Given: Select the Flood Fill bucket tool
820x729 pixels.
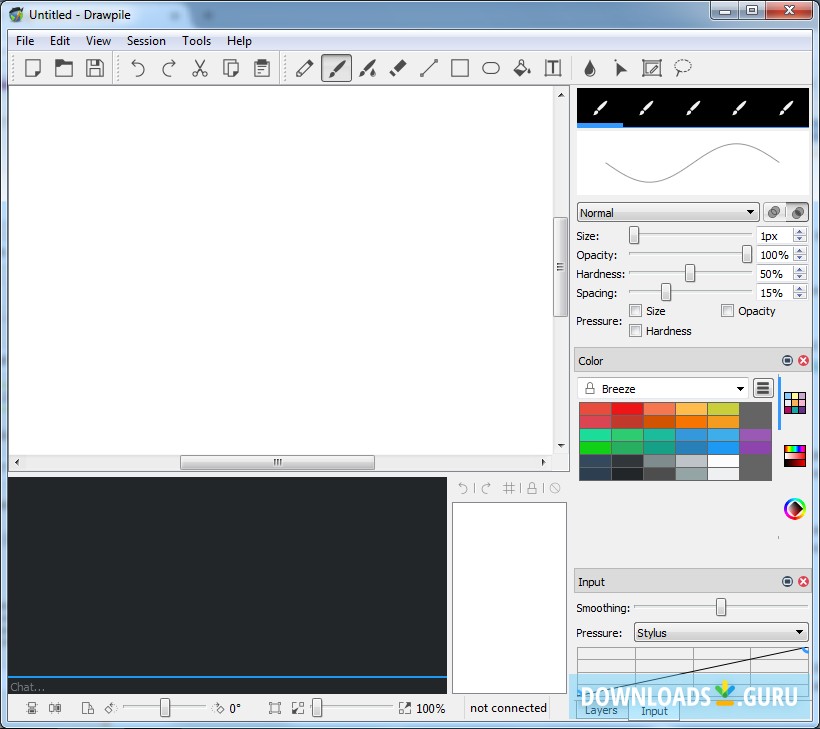Looking at the screenshot, I should pyautogui.click(x=521, y=68).
